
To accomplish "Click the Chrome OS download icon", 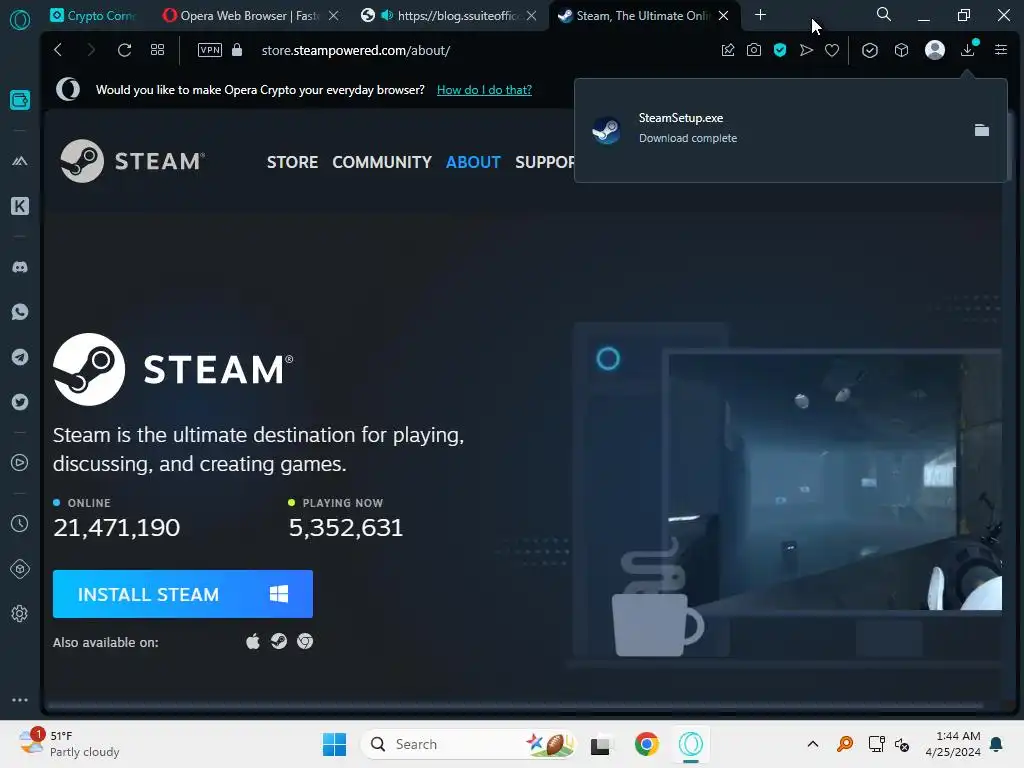I will pyautogui.click(x=305, y=641).
